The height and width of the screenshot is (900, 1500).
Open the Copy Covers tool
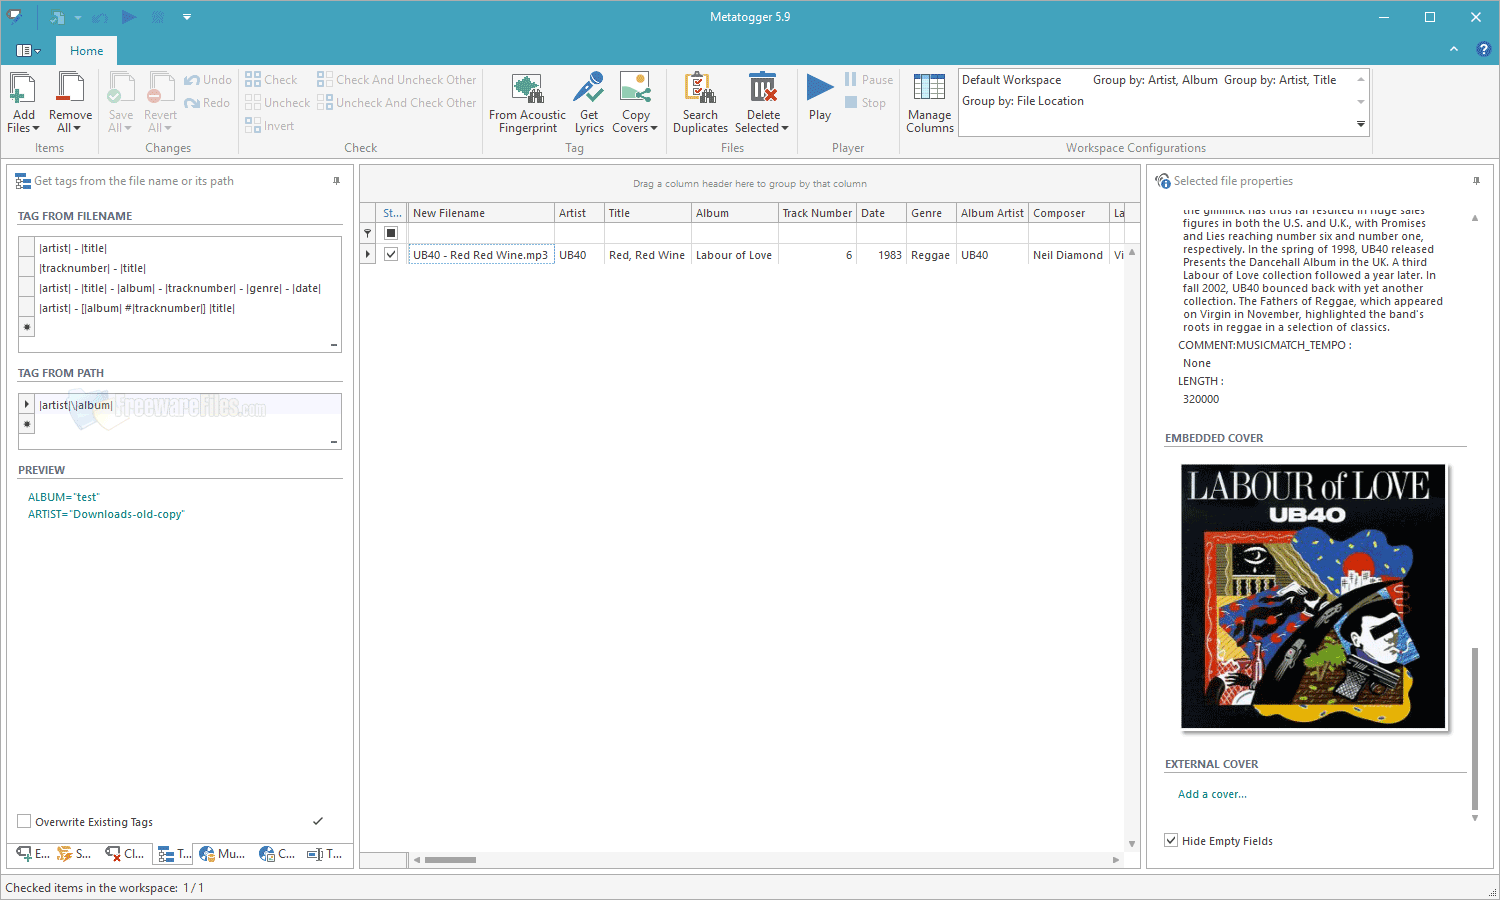pyautogui.click(x=635, y=100)
